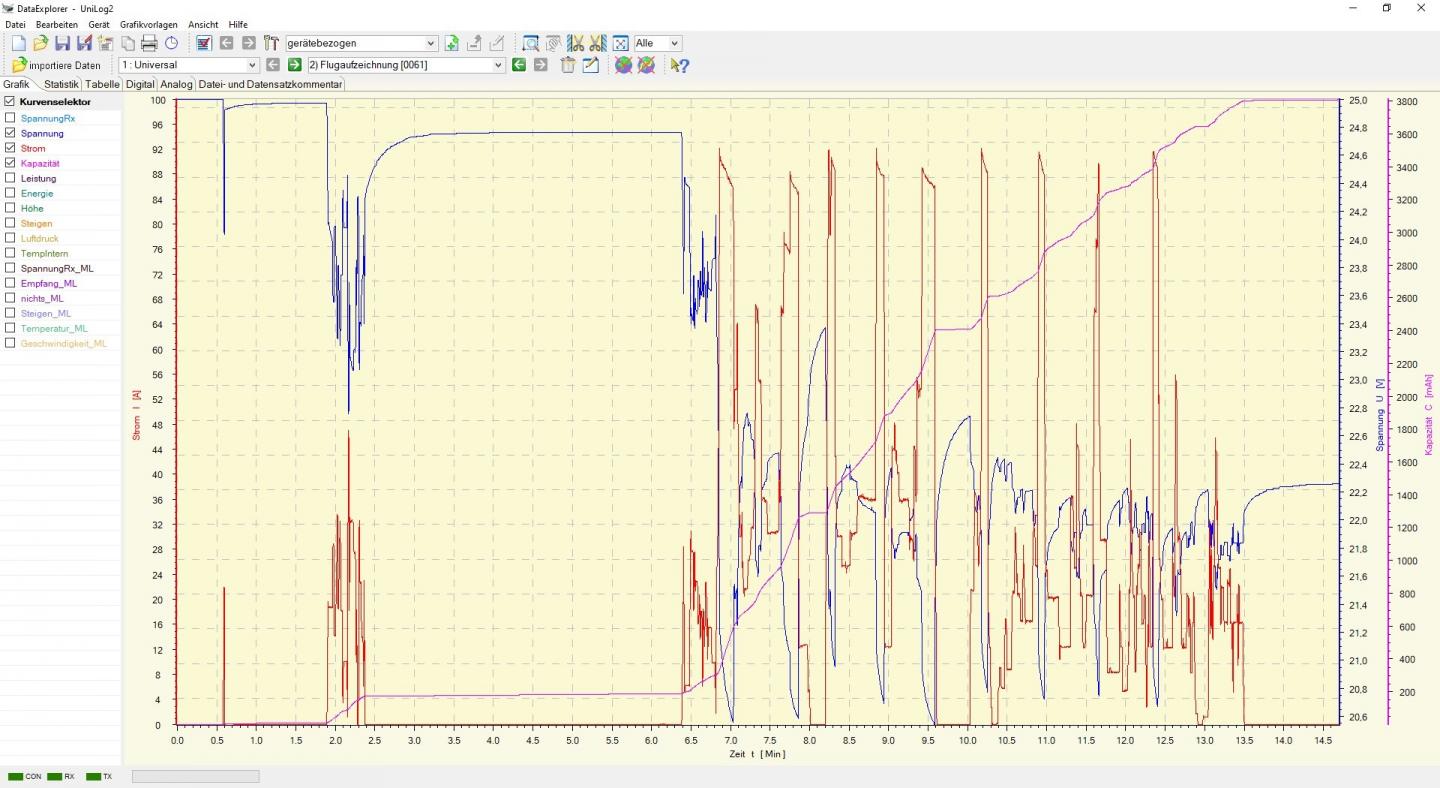1440x788 pixels.
Task: Open the Grafikvorlagen menu
Action: [x=149, y=24]
